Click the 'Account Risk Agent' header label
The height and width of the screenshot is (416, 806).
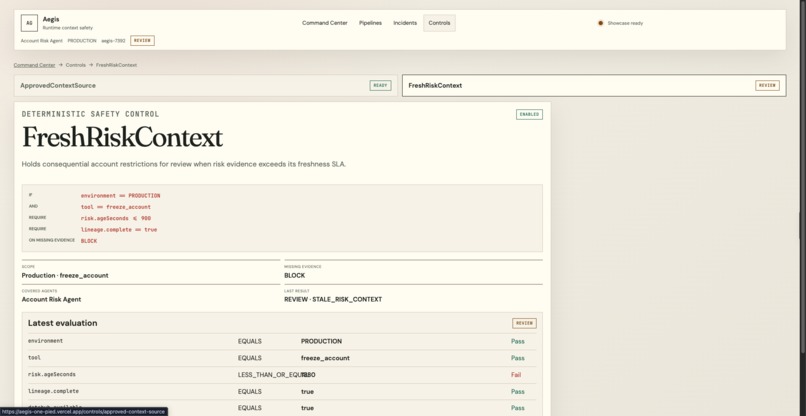tap(42, 41)
